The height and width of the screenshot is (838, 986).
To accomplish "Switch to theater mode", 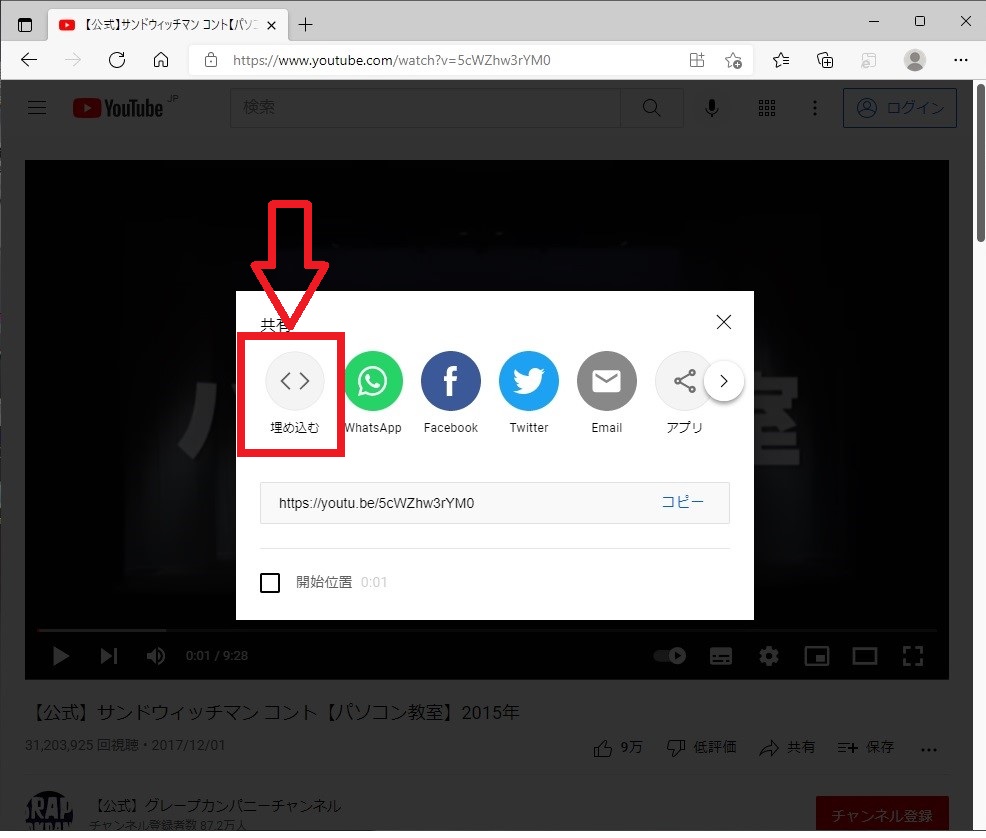I will click(x=865, y=656).
